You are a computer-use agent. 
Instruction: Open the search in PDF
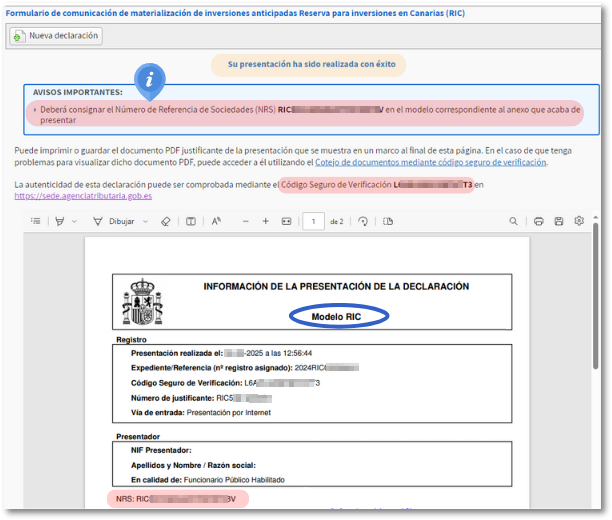click(514, 221)
